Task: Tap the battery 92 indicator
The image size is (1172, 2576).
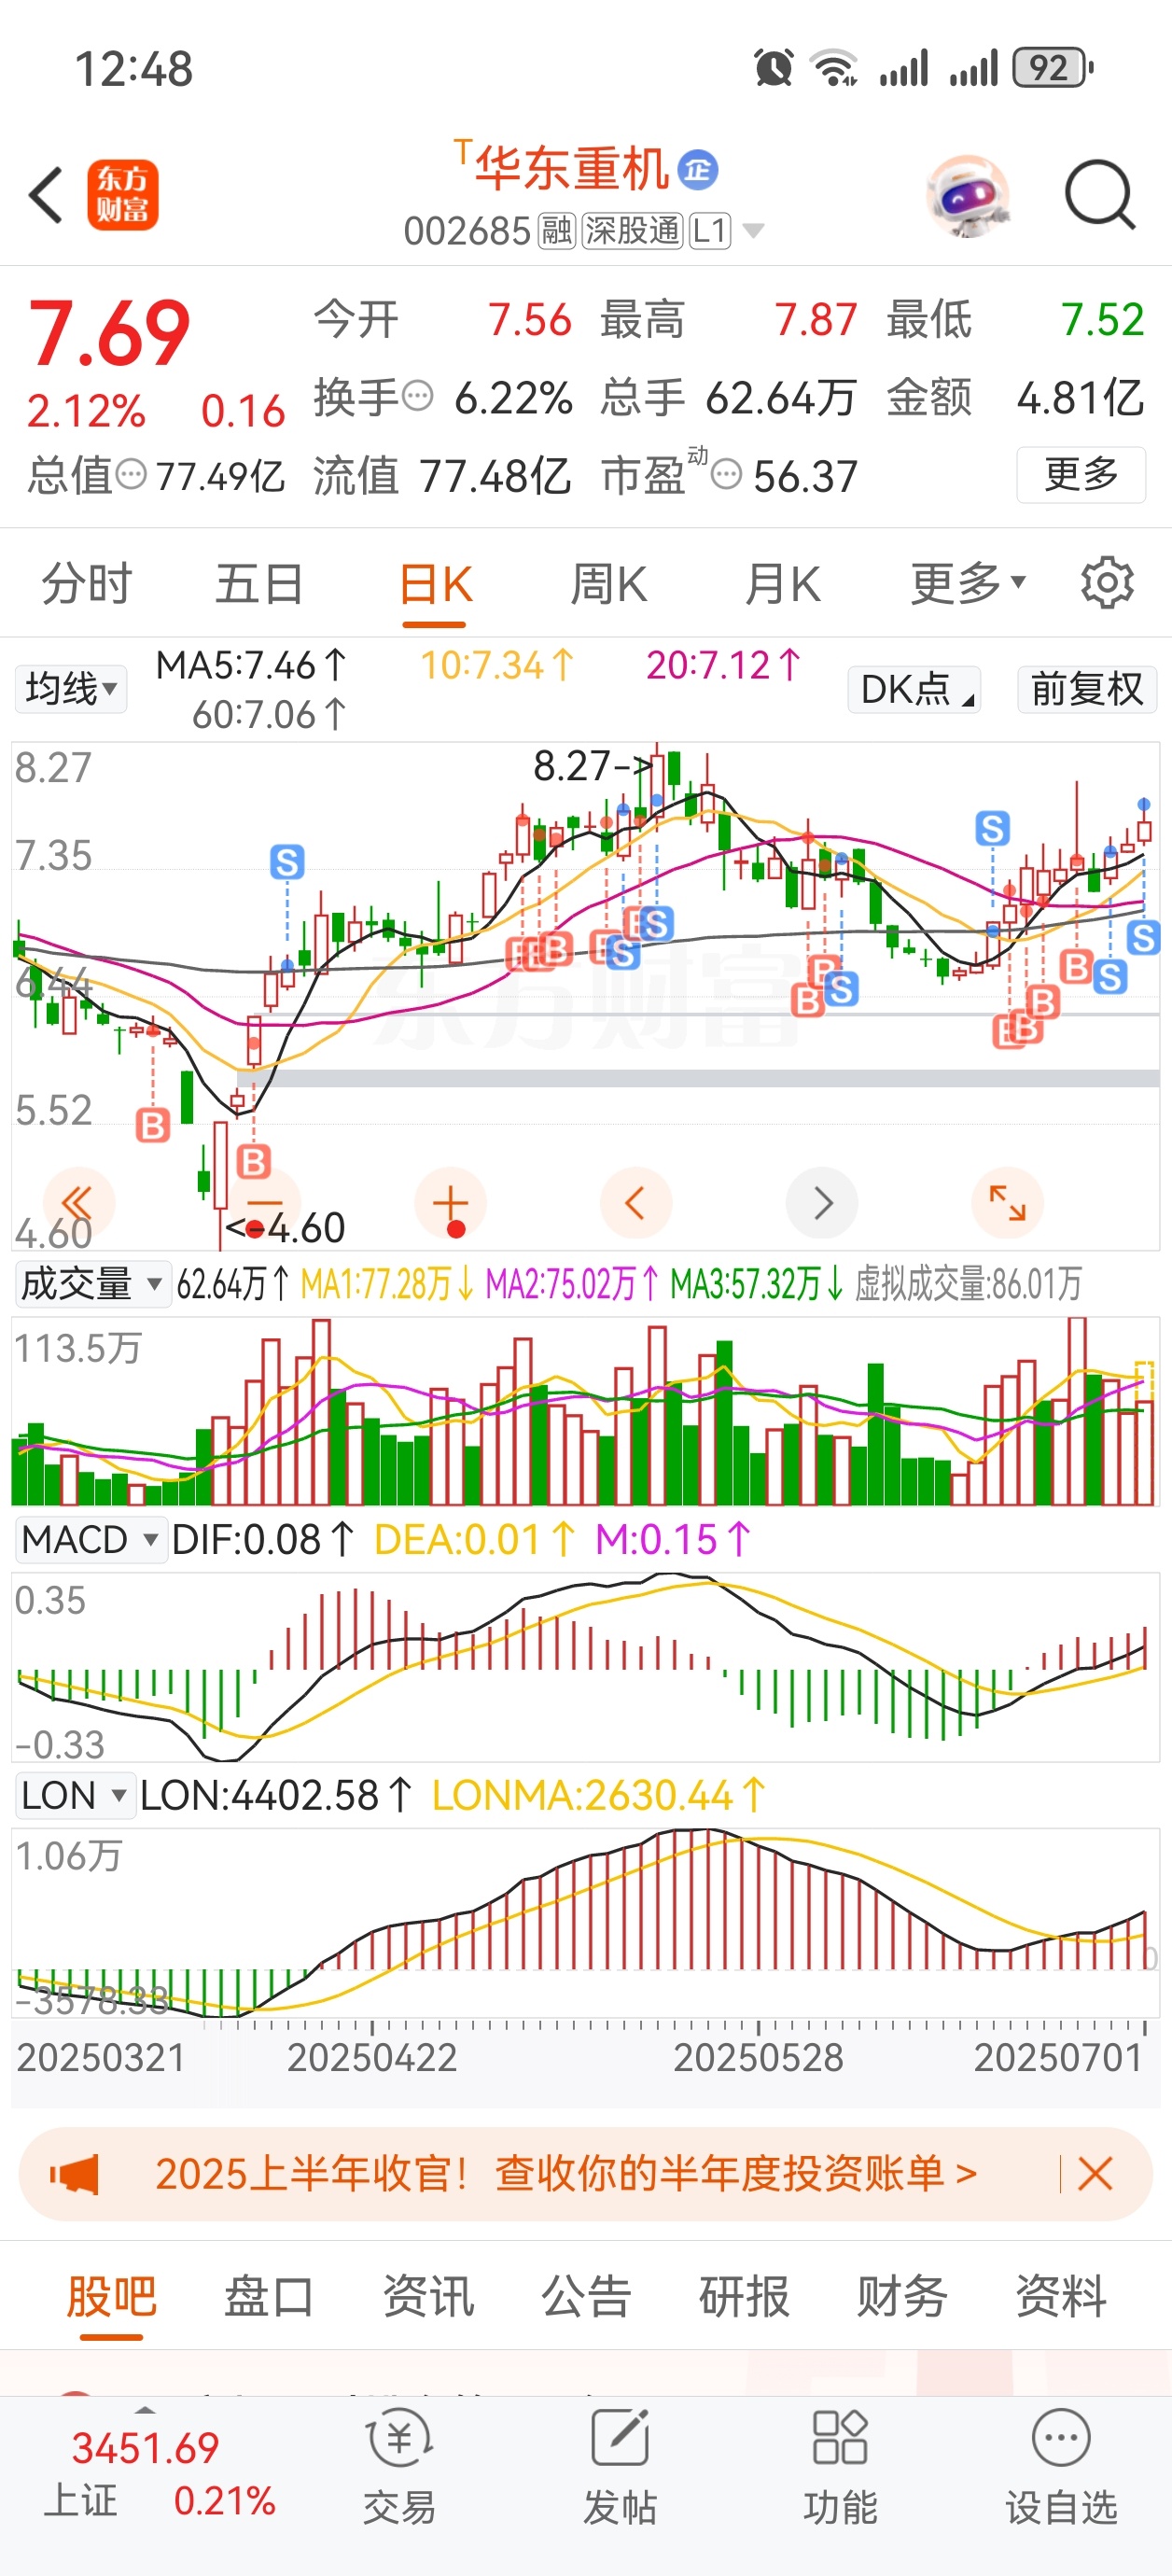Action: pos(1053,68)
